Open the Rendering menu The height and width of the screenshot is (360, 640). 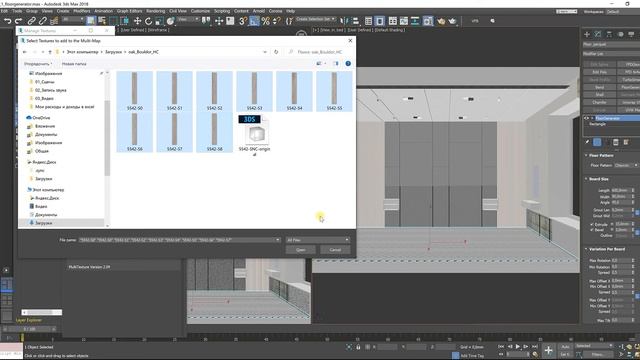tap(155, 11)
